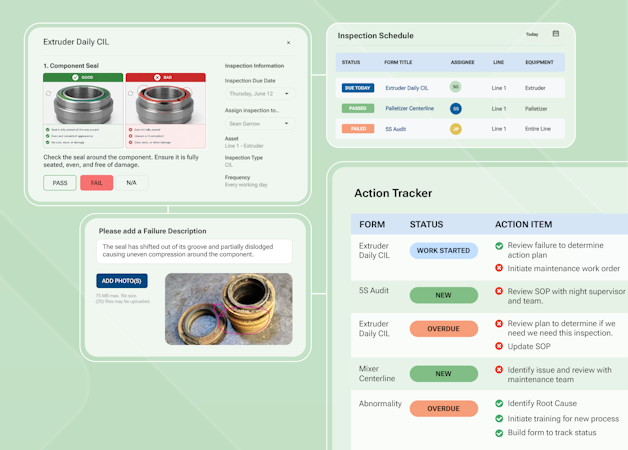Sort schedule by STATUS column header
This screenshot has height=450, width=628.
click(x=351, y=62)
